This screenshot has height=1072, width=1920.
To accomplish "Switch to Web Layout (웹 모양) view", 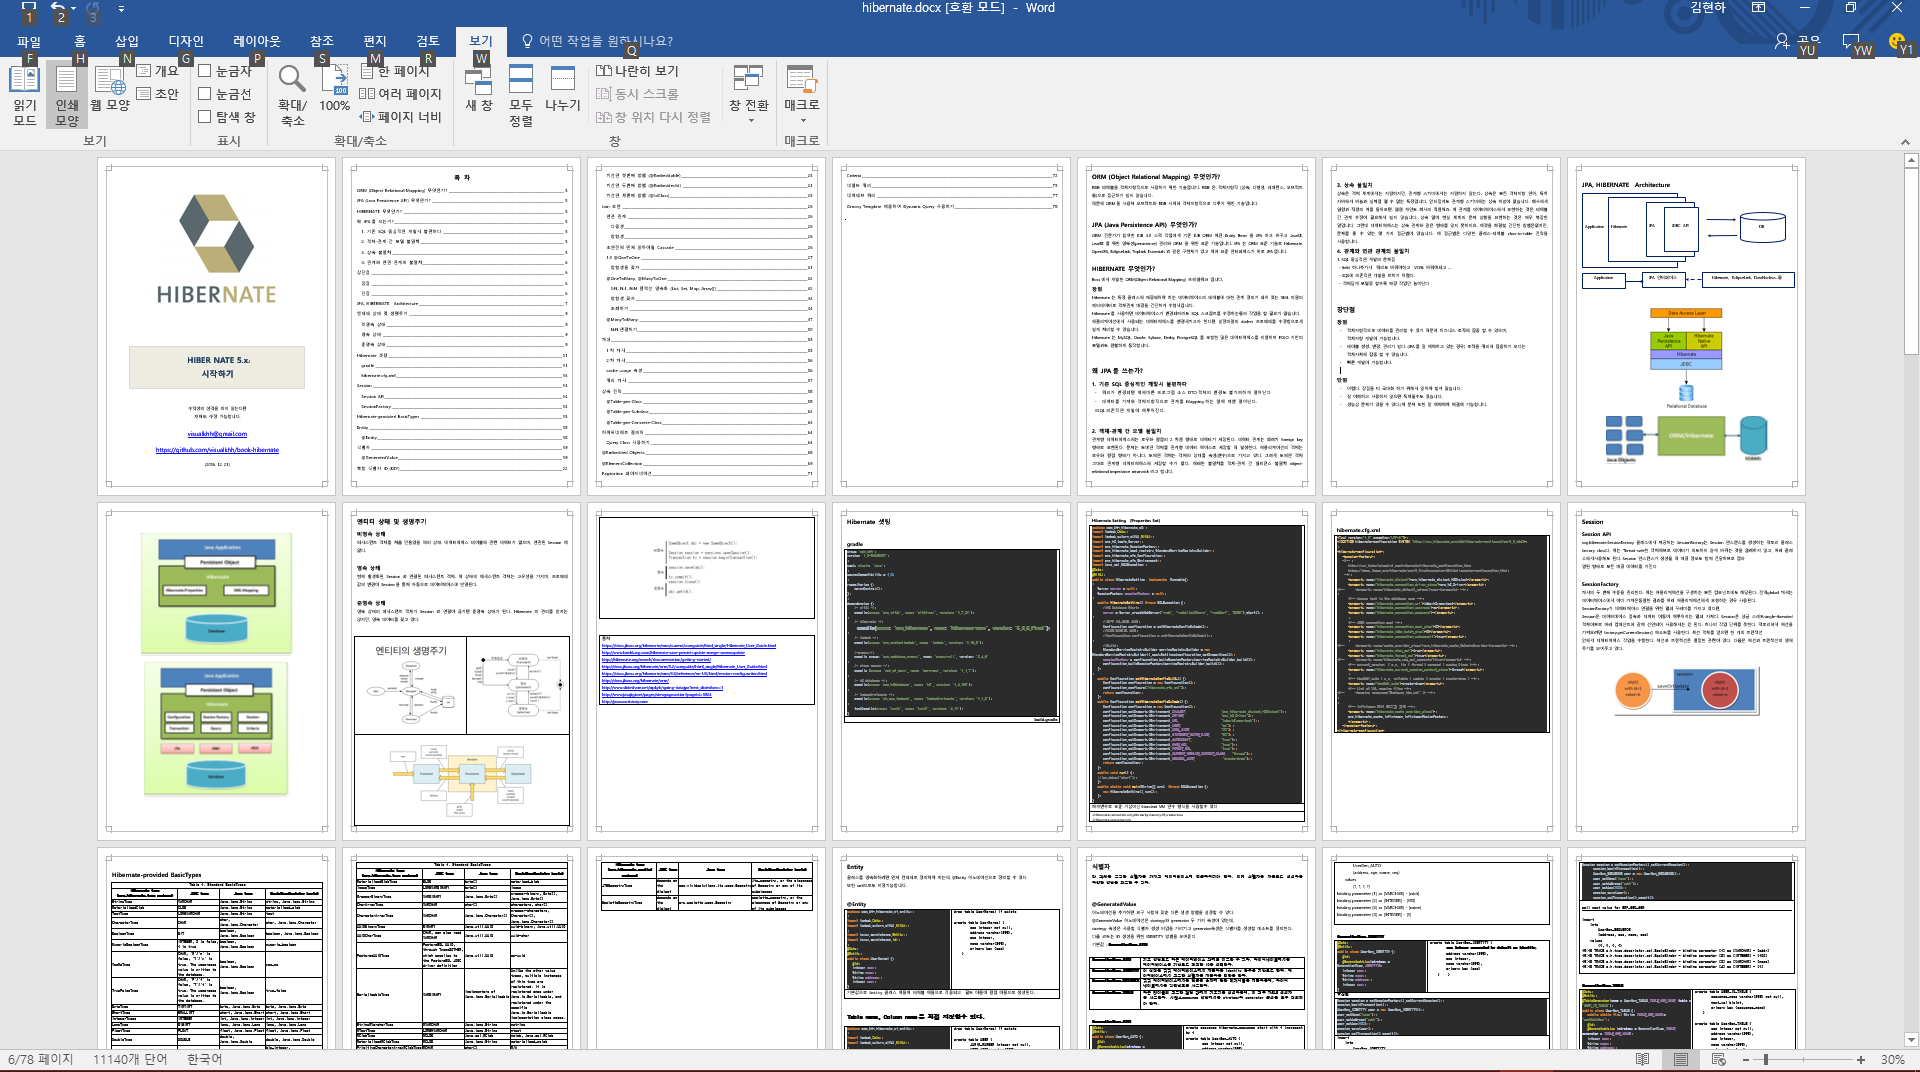I will tap(110, 90).
